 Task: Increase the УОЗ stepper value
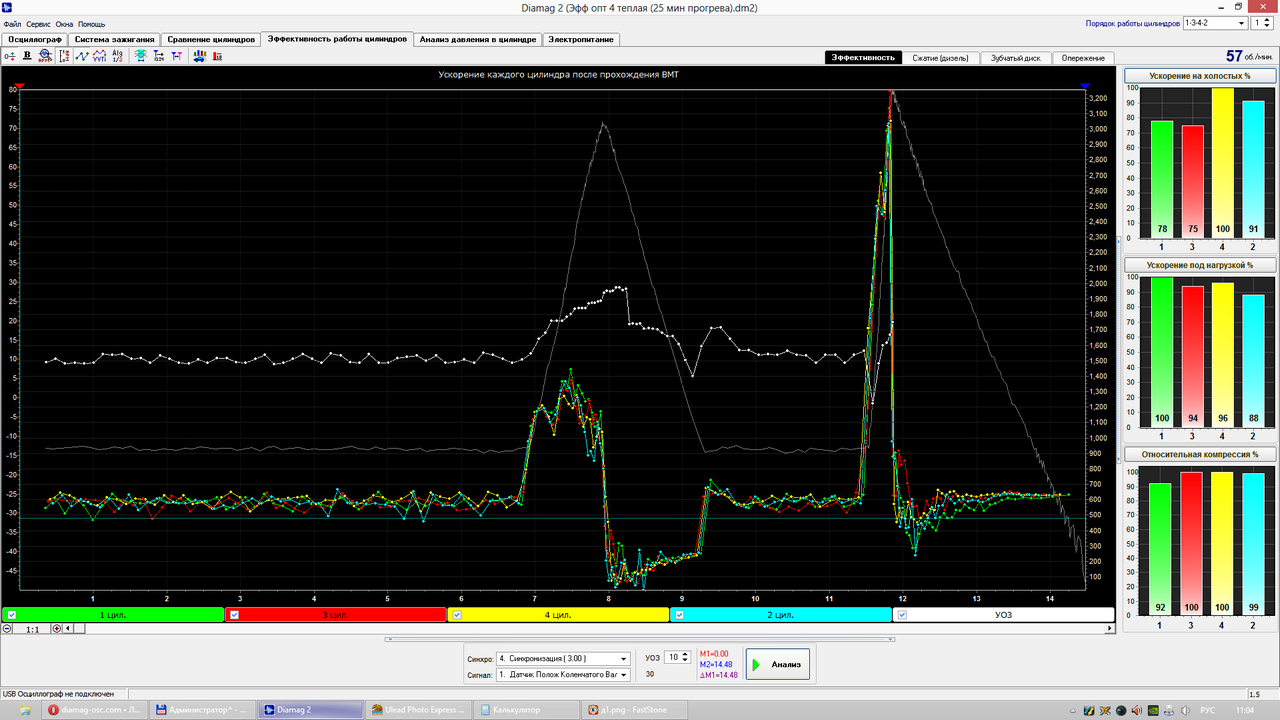(x=686, y=654)
